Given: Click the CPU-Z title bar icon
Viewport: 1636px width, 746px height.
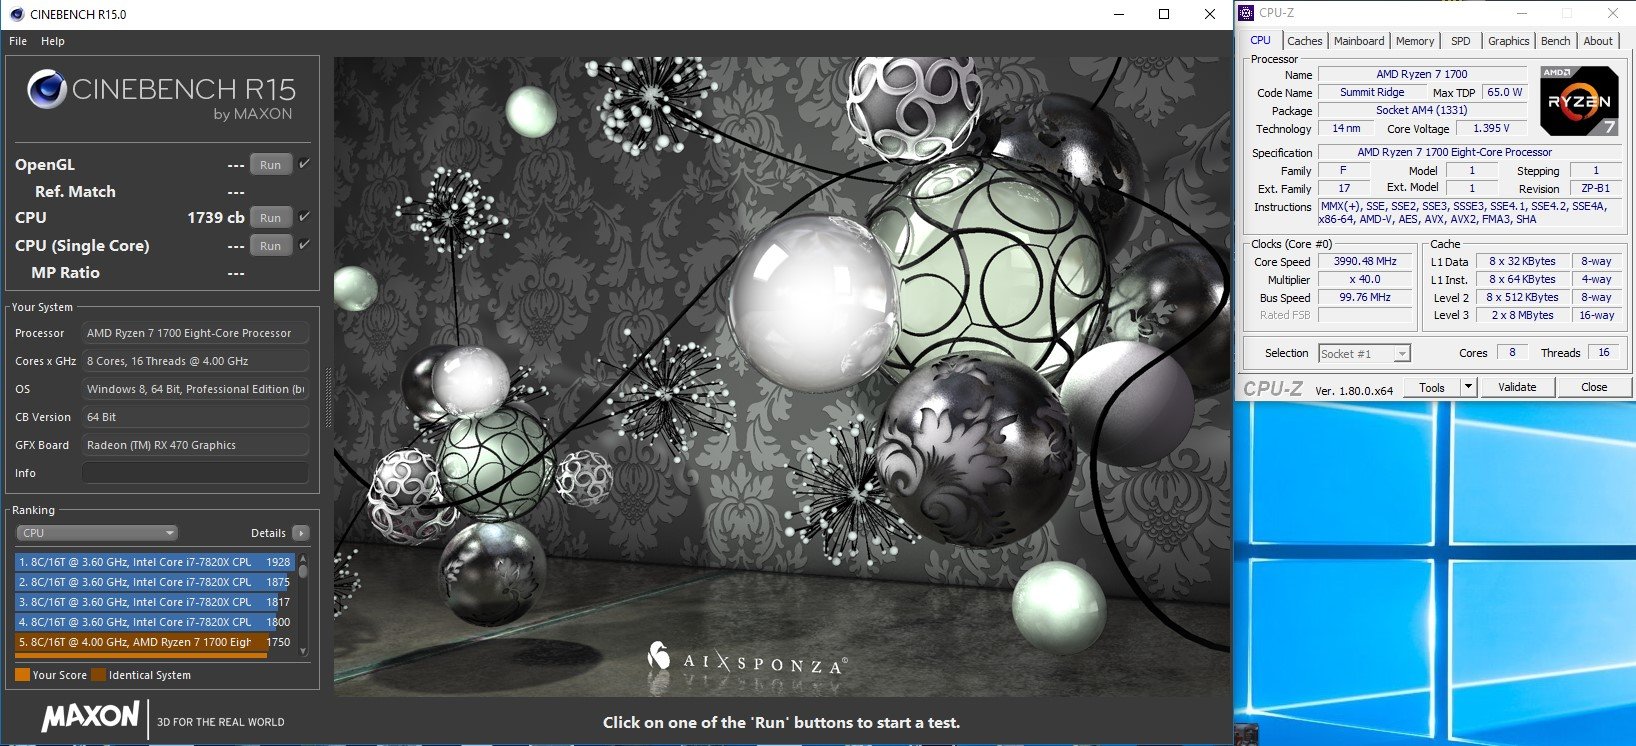Looking at the screenshot, I should [1246, 13].
